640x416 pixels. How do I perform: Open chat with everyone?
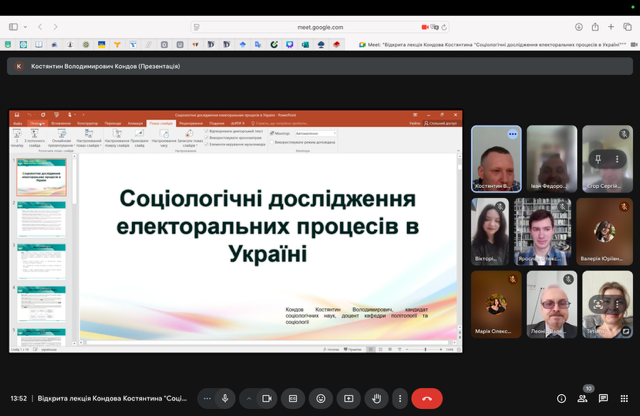coord(604,398)
